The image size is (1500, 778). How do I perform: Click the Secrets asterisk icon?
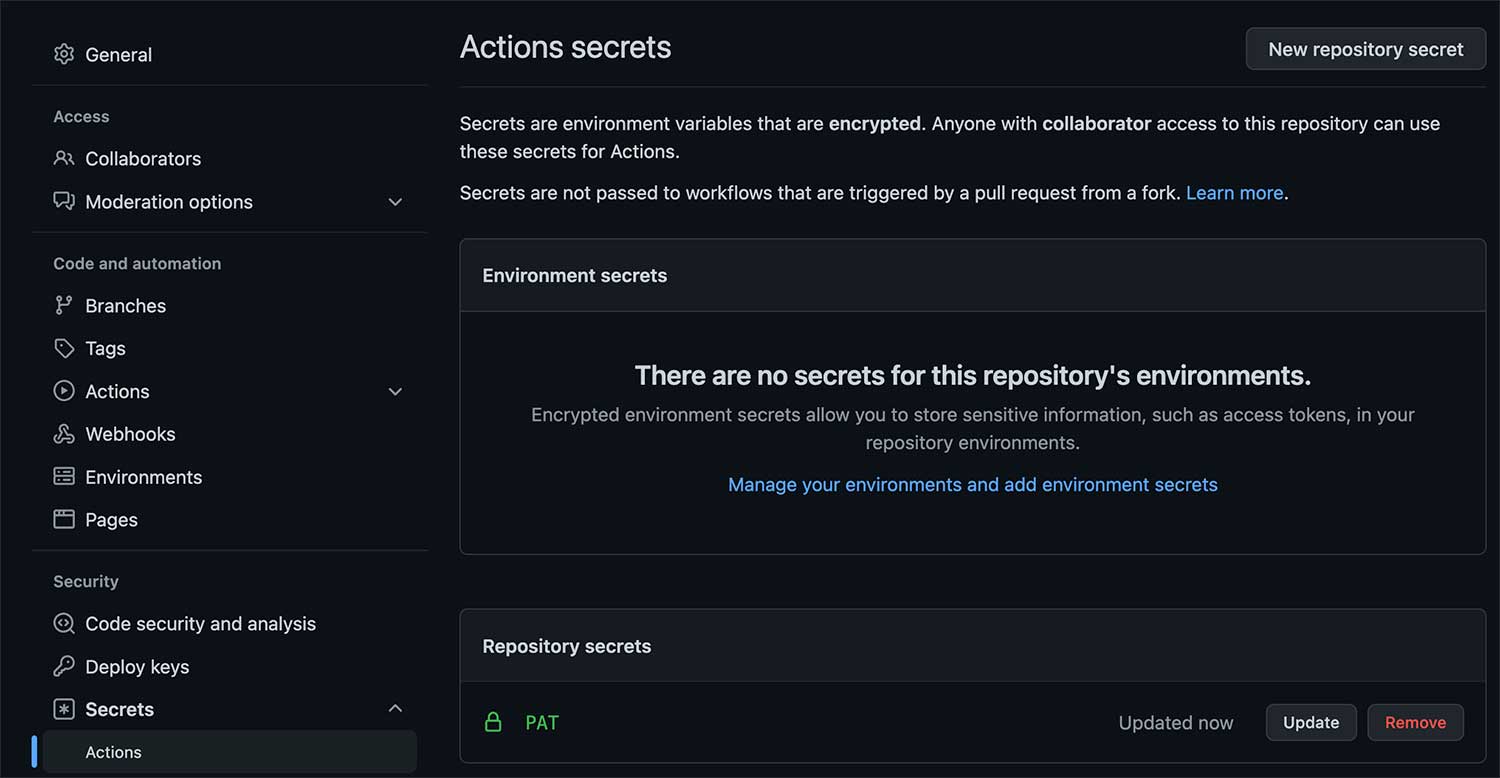tap(64, 709)
